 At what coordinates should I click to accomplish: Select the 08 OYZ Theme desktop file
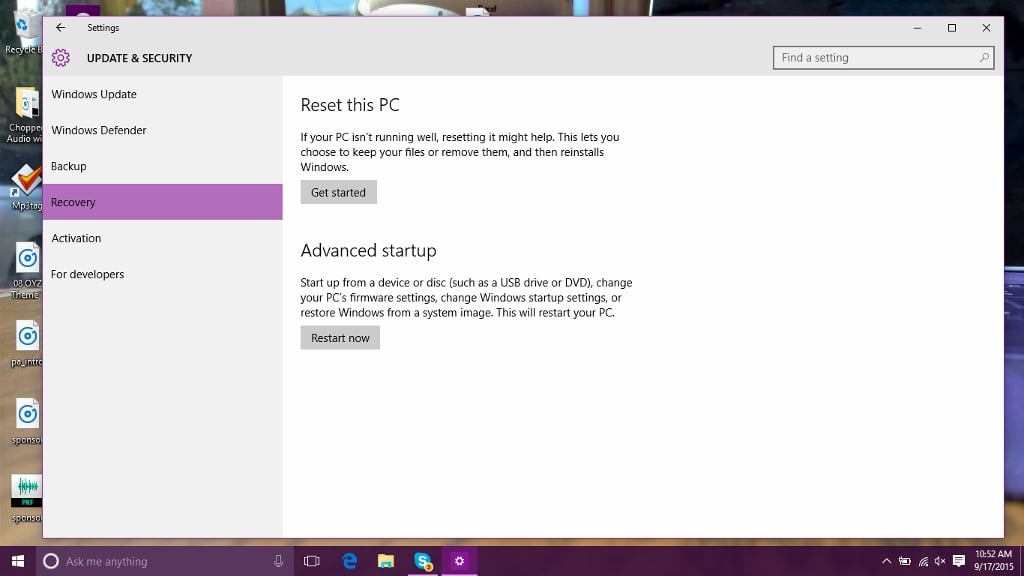[x=26, y=270]
